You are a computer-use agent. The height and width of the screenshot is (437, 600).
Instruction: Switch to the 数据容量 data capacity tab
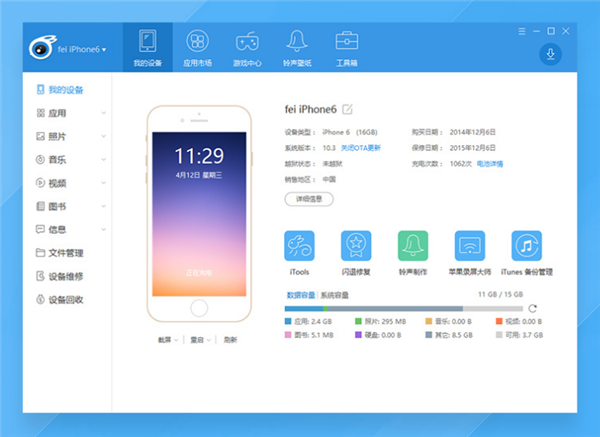coord(301,295)
